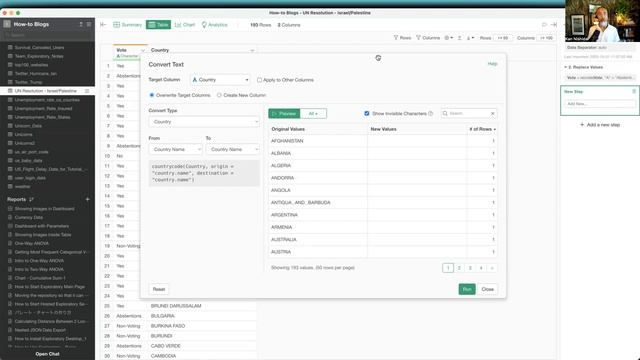Open the Vote column header menu
This screenshot has height=360, width=640.
click(x=143, y=50)
